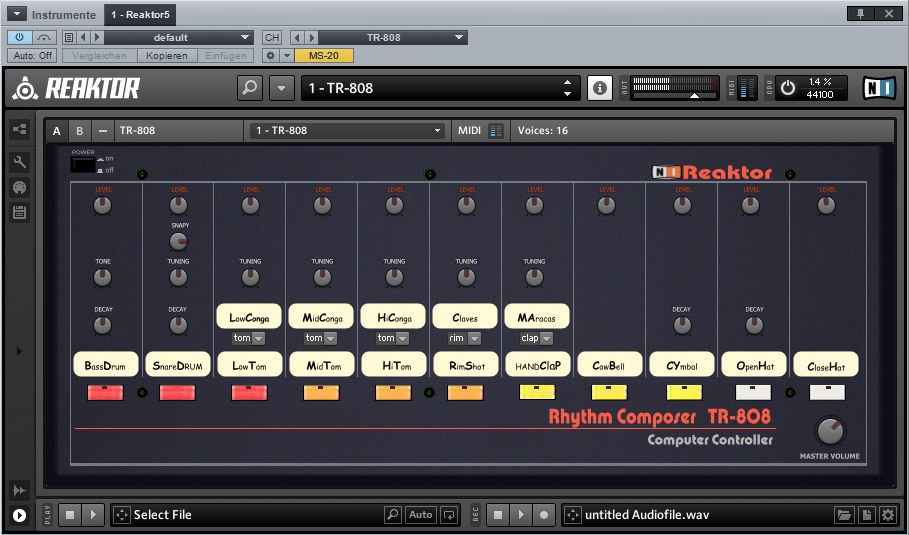Click the Select File target icon

coord(122,515)
